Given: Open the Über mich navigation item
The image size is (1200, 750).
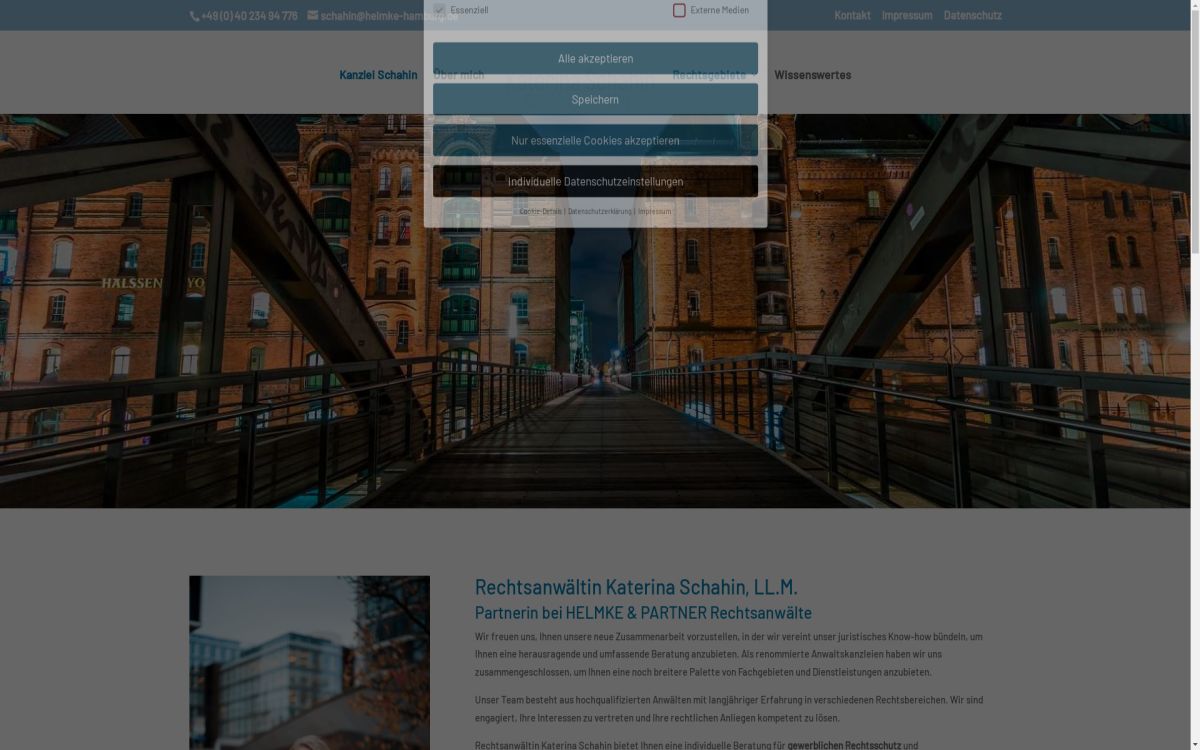Looking at the screenshot, I should pyautogui.click(x=458, y=74).
